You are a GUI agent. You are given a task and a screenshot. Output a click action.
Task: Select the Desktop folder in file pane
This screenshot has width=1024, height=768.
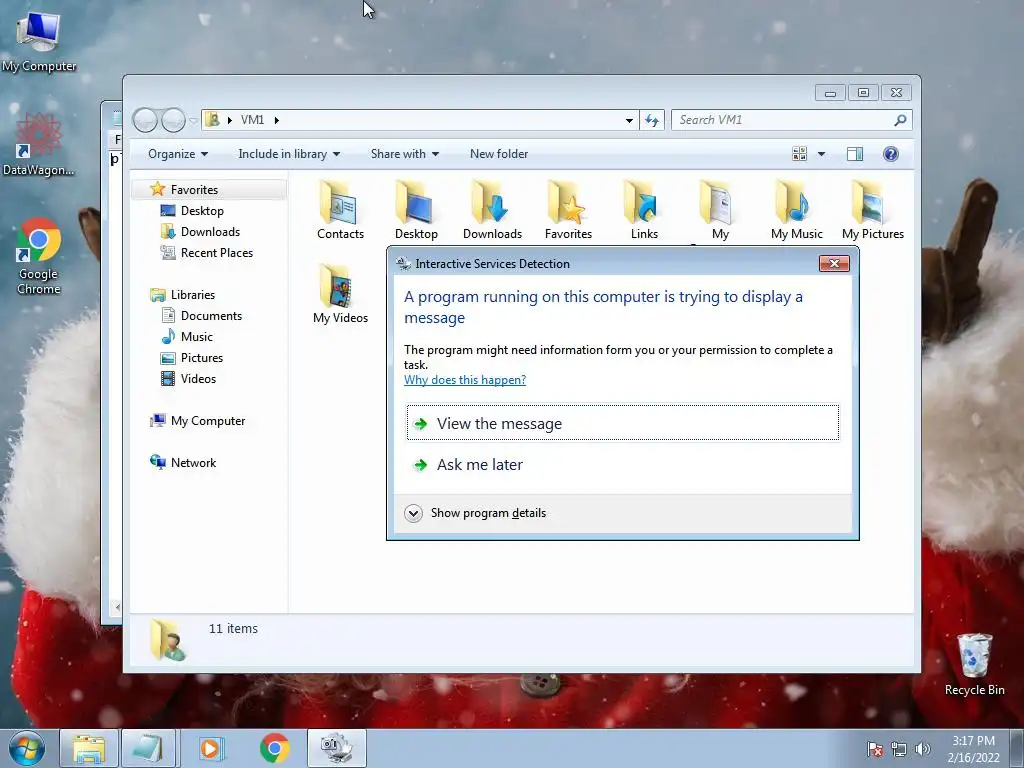point(416,210)
